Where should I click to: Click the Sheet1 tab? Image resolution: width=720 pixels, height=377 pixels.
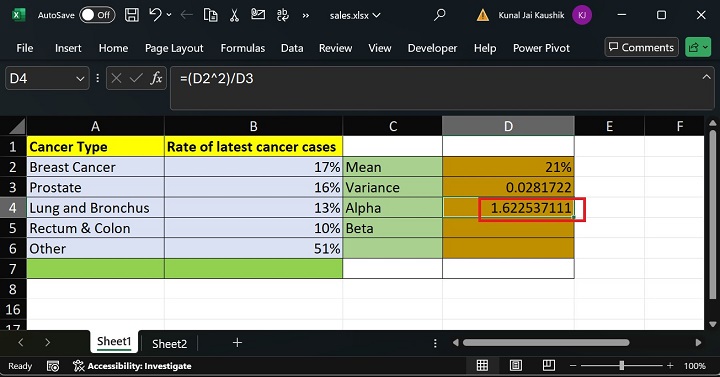pyautogui.click(x=114, y=342)
